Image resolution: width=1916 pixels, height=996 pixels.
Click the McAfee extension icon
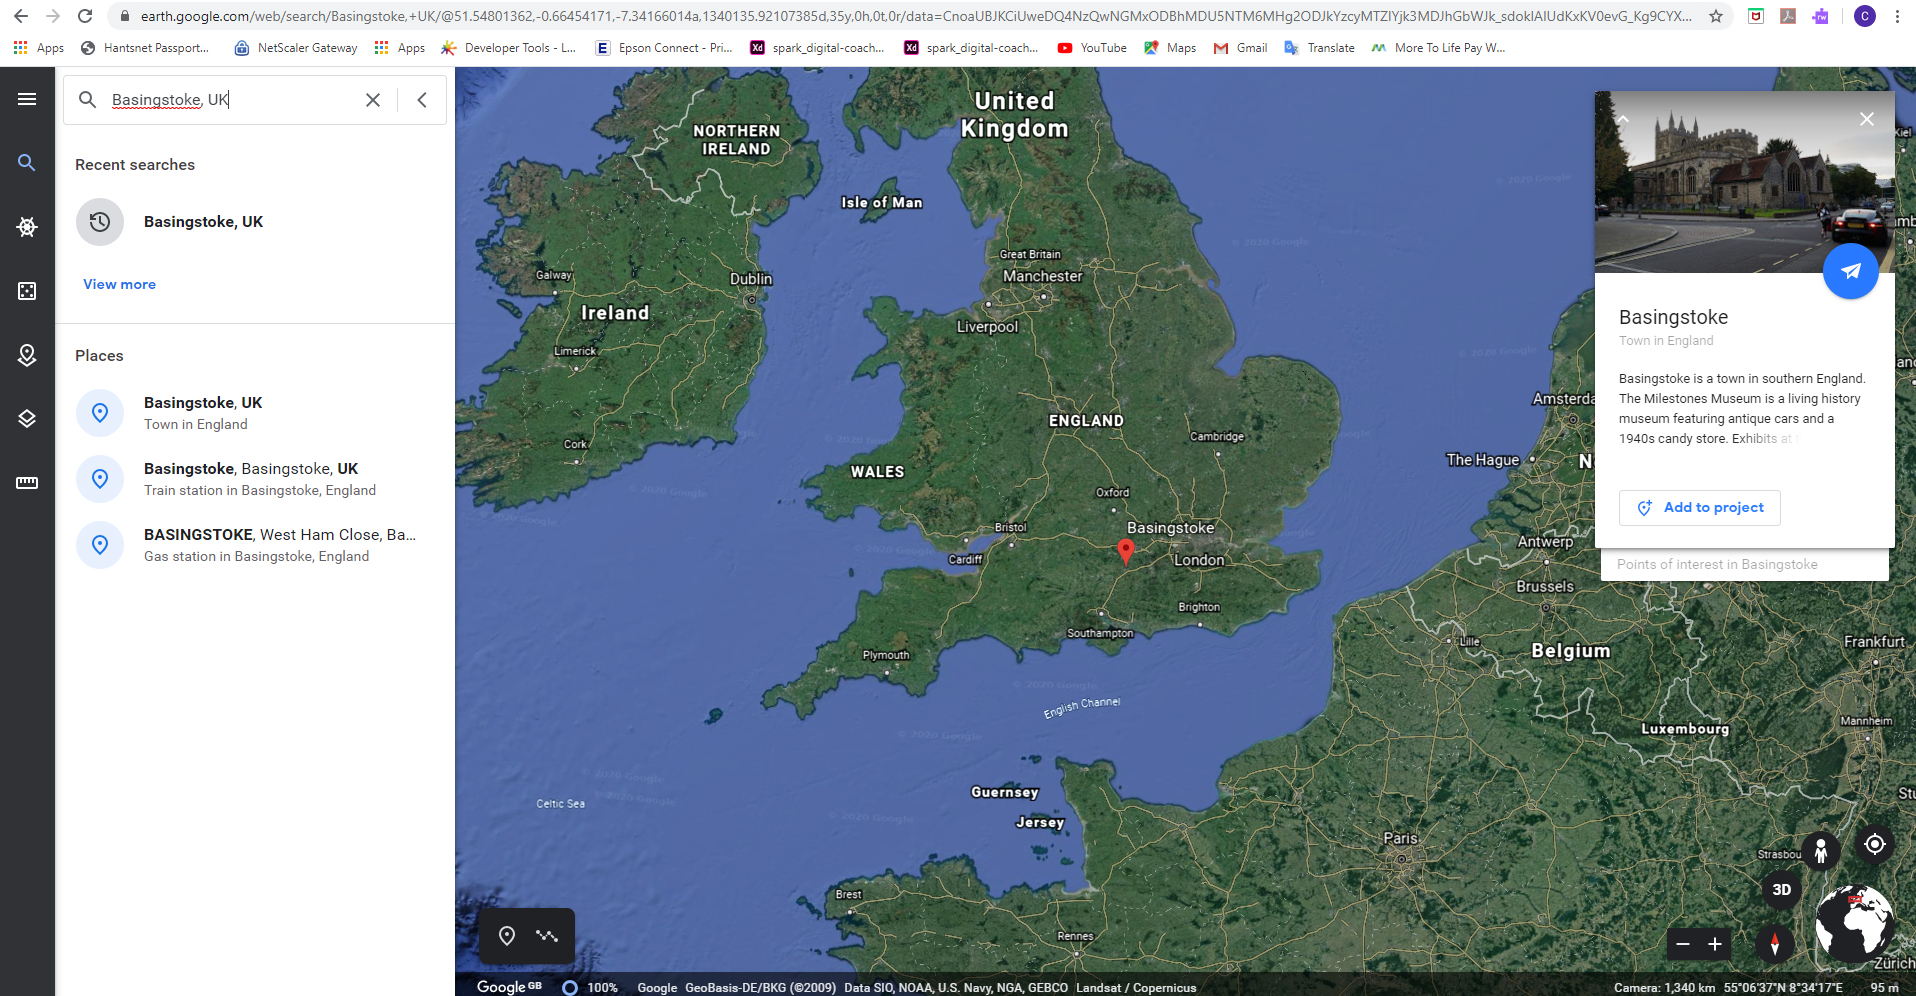pos(1756,16)
